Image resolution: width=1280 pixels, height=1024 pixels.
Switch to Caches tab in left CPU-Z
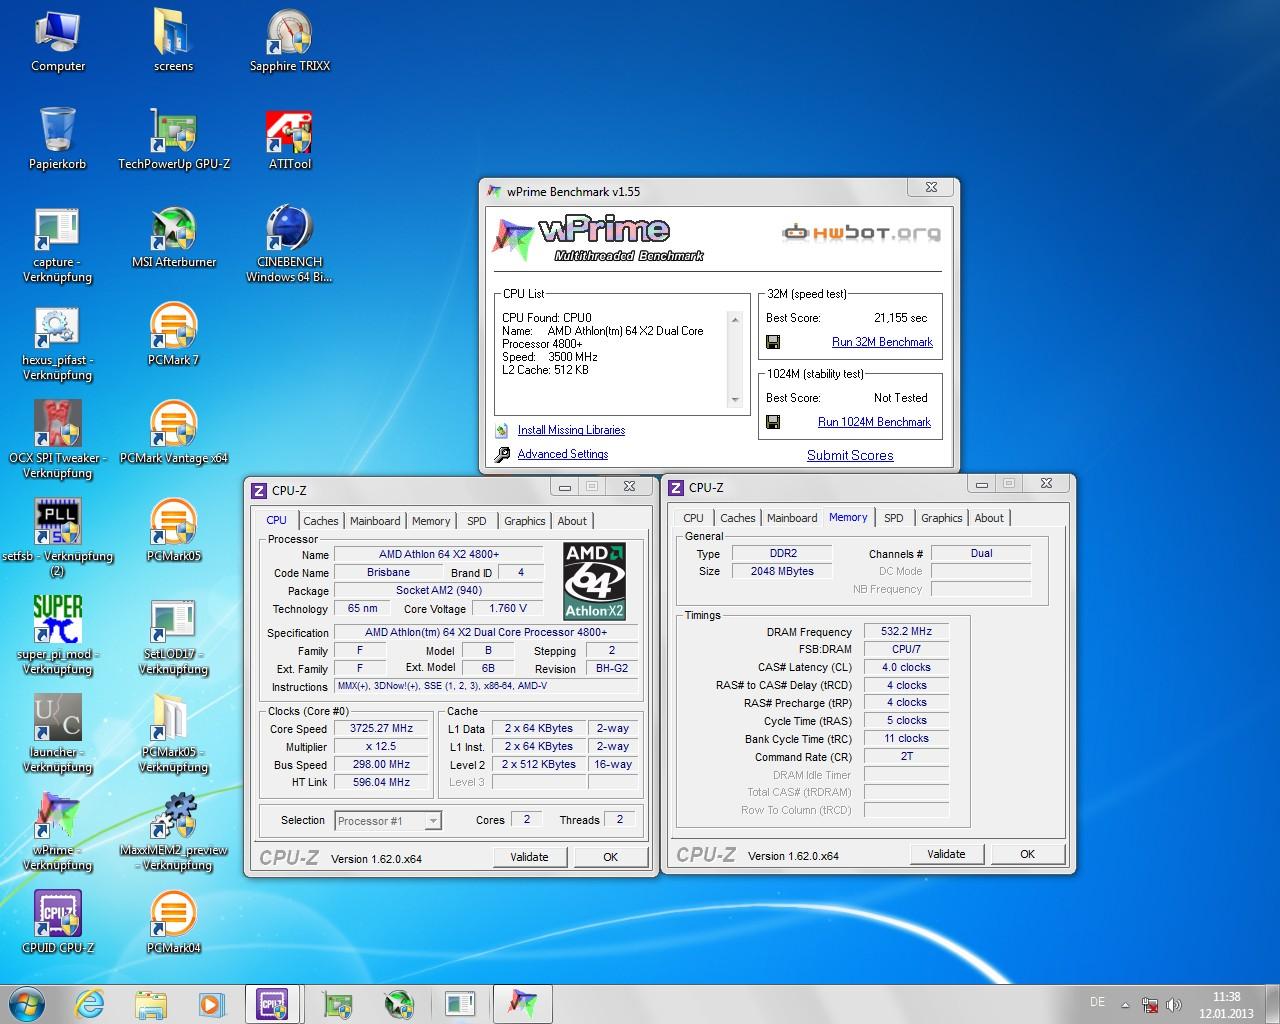coord(321,521)
